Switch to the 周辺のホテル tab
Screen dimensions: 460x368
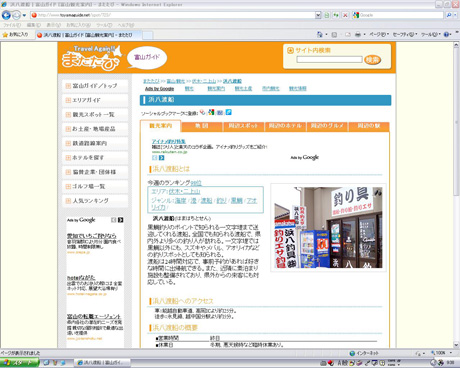tap(285, 126)
